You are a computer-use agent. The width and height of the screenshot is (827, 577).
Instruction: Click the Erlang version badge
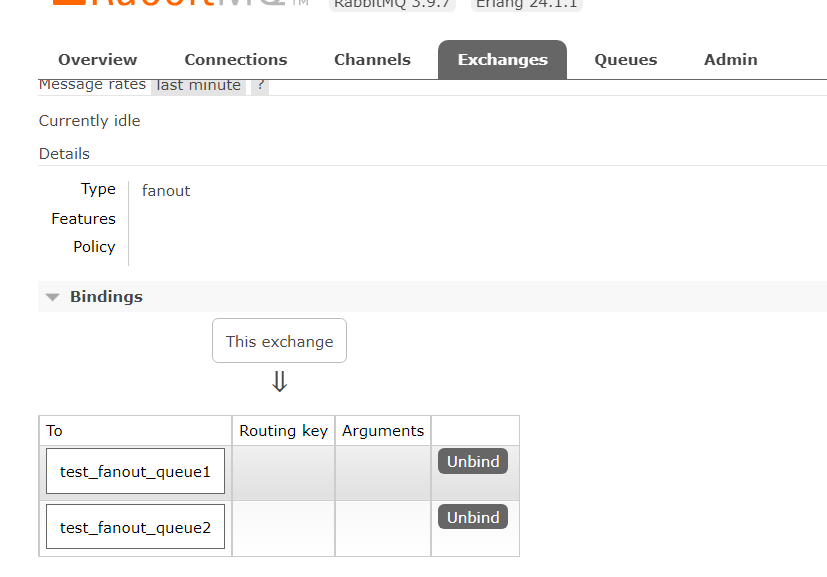tap(527, 4)
